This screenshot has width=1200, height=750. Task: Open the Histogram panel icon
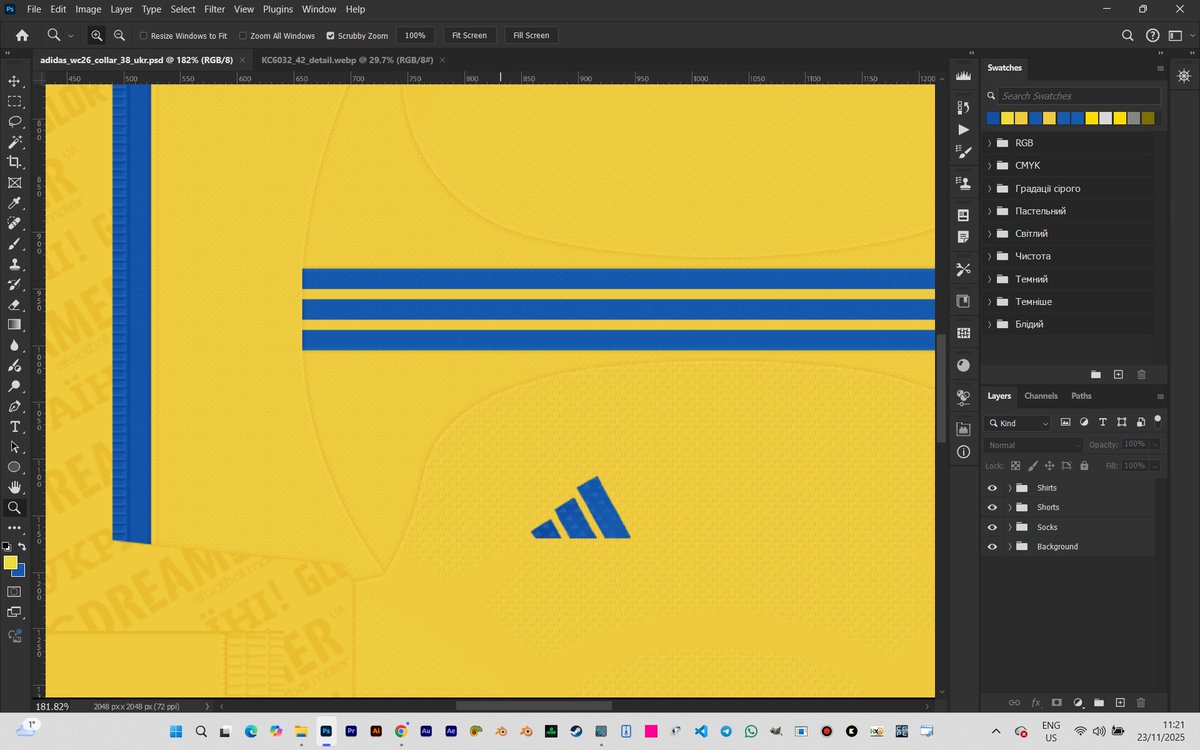[x=964, y=76]
